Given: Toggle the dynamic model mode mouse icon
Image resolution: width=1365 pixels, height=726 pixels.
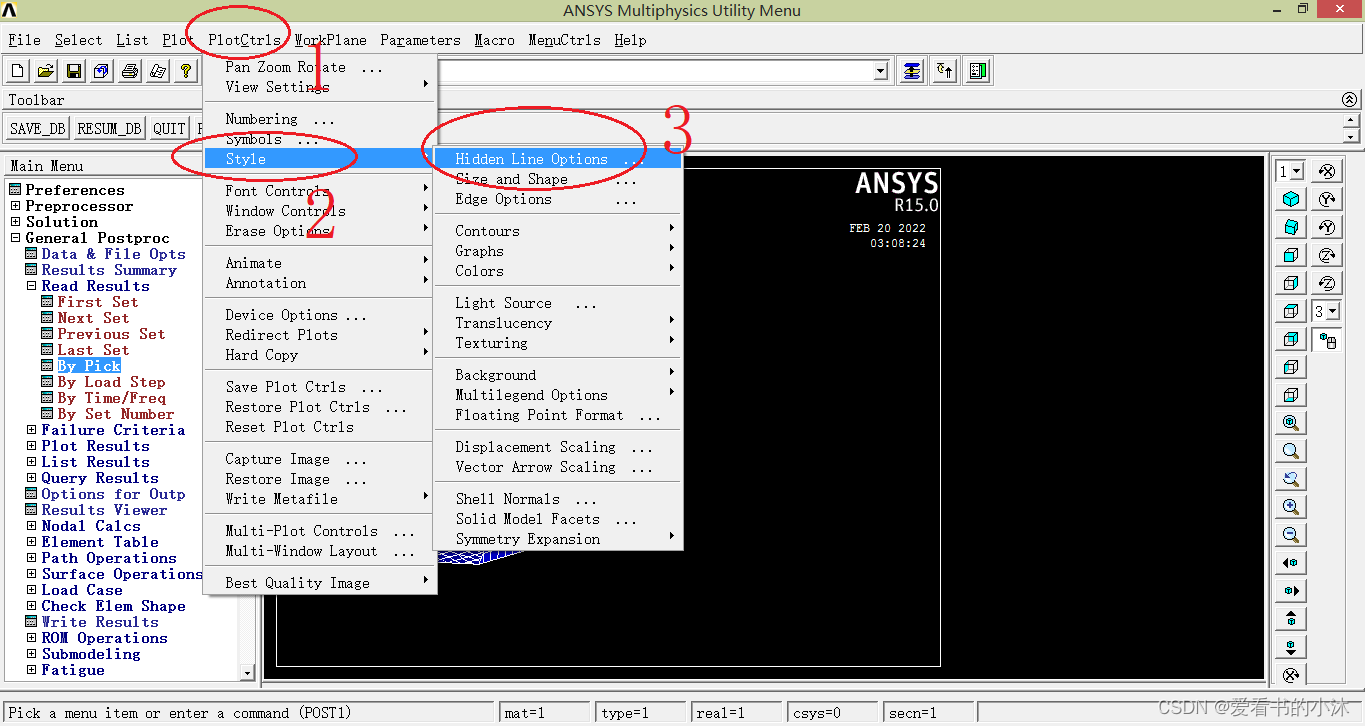Looking at the screenshot, I should pos(1327,341).
